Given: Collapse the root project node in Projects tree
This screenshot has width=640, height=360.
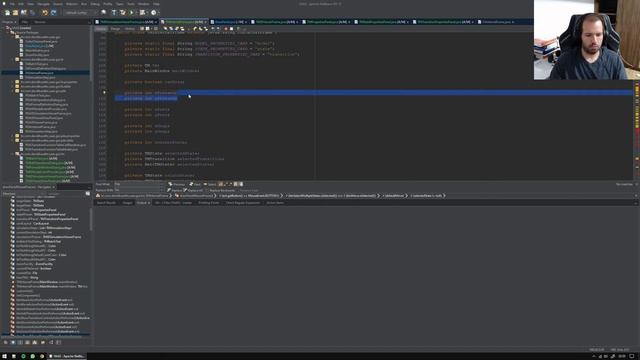Looking at the screenshot, I should click(x=3, y=28).
